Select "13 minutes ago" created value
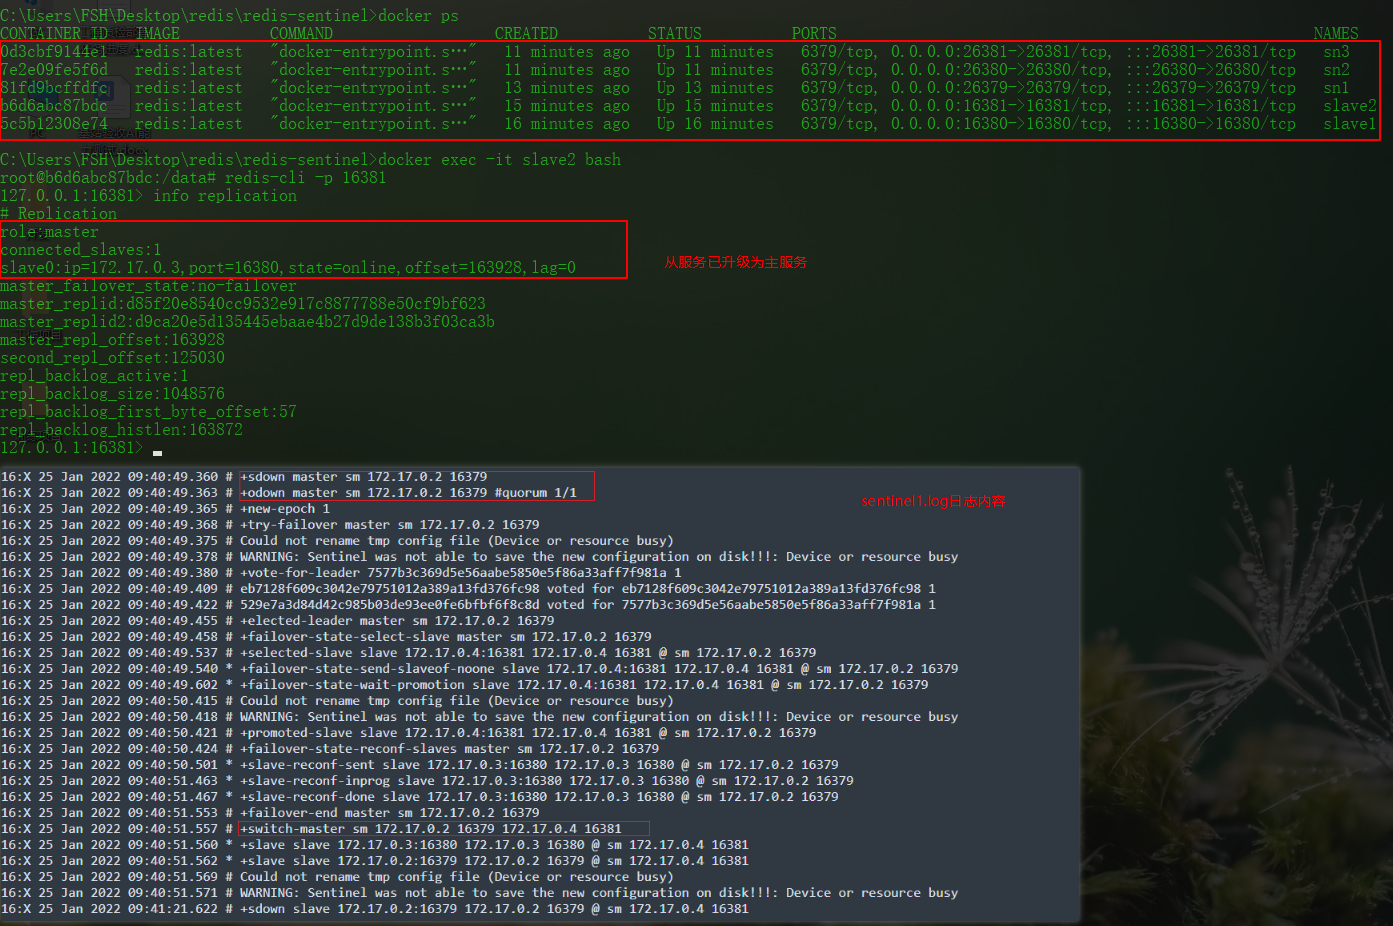The image size is (1393, 926). 567,88
